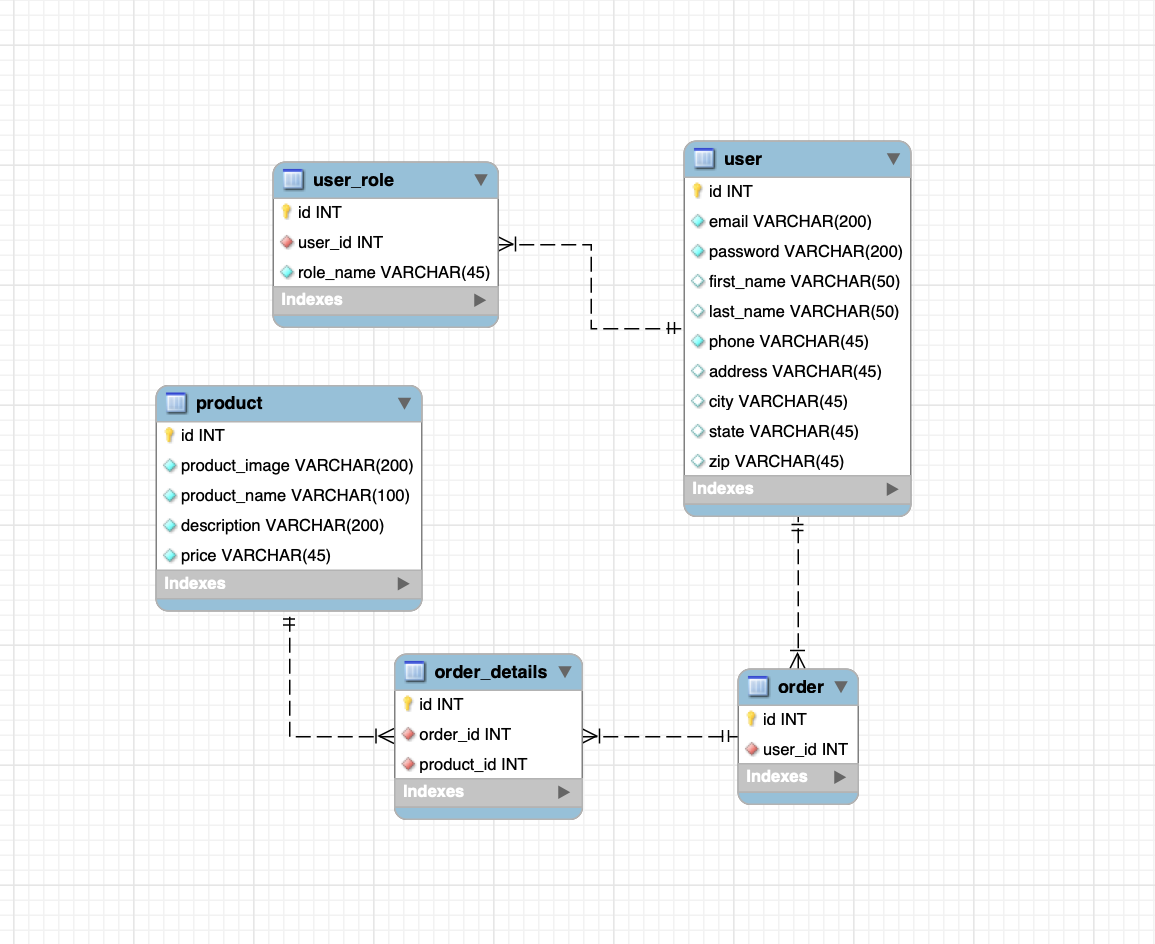Expand Indexes section of order_details table
Screen dimensions: 1155x944
pos(564,792)
